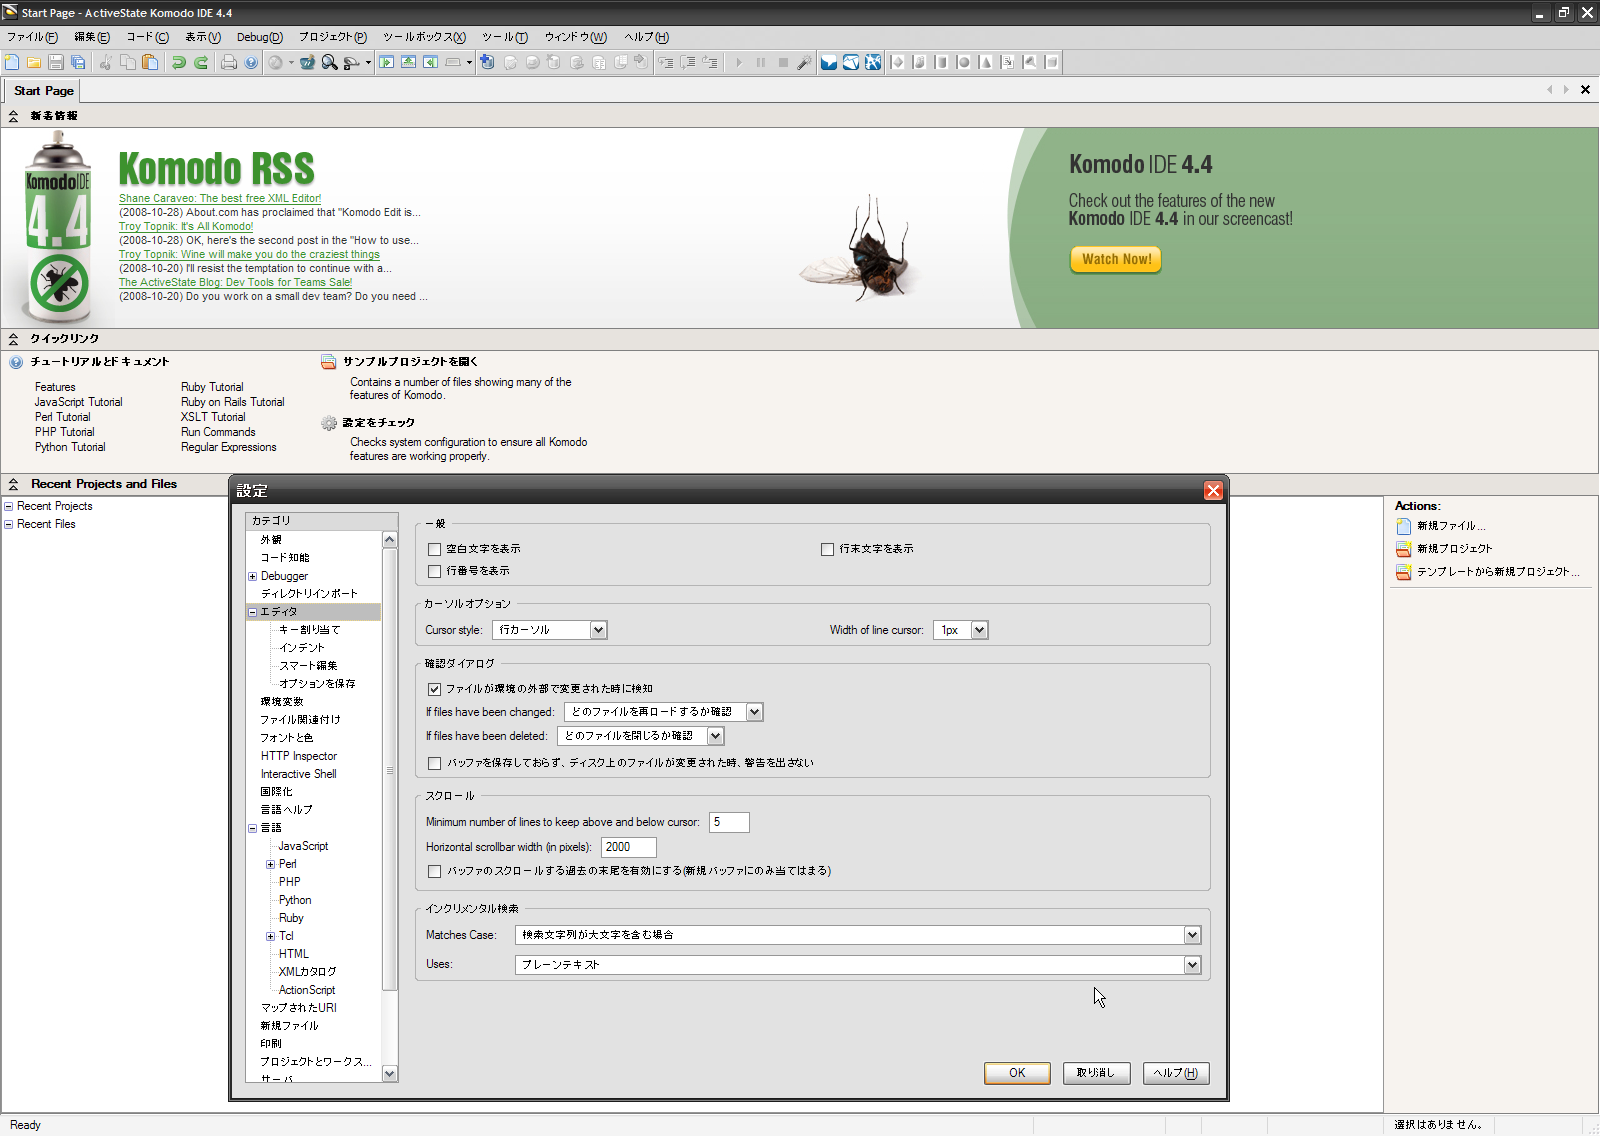This screenshot has width=1600, height=1136.
Task: Click the サンプルプロジェクトを開く project icon
Action: pos(329,362)
